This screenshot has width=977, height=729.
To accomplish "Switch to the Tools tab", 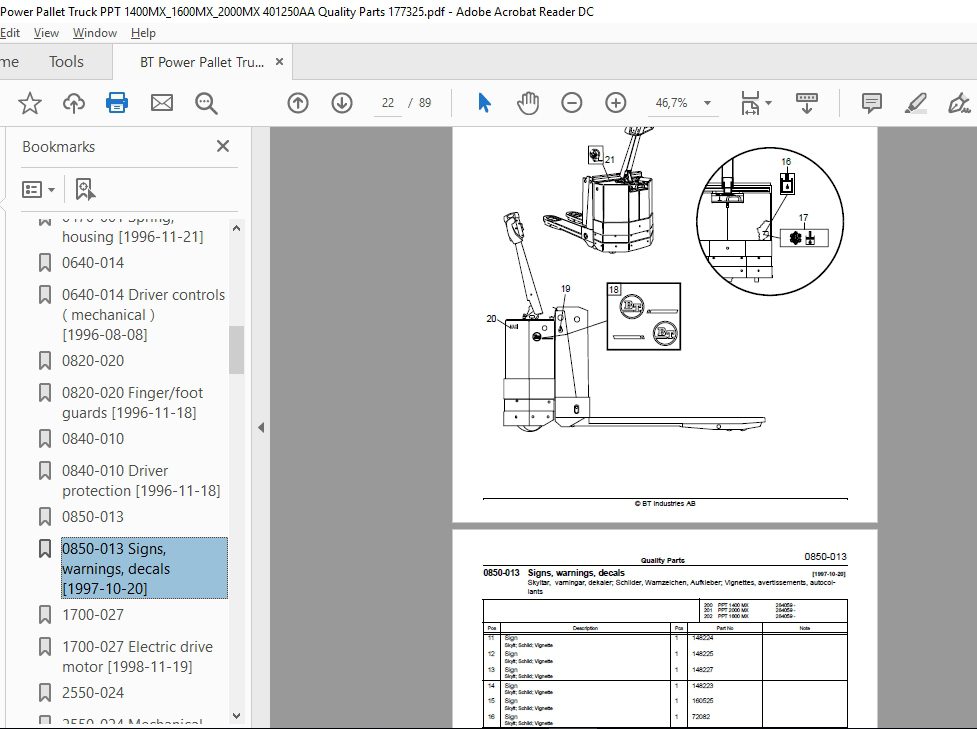I will 66,62.
